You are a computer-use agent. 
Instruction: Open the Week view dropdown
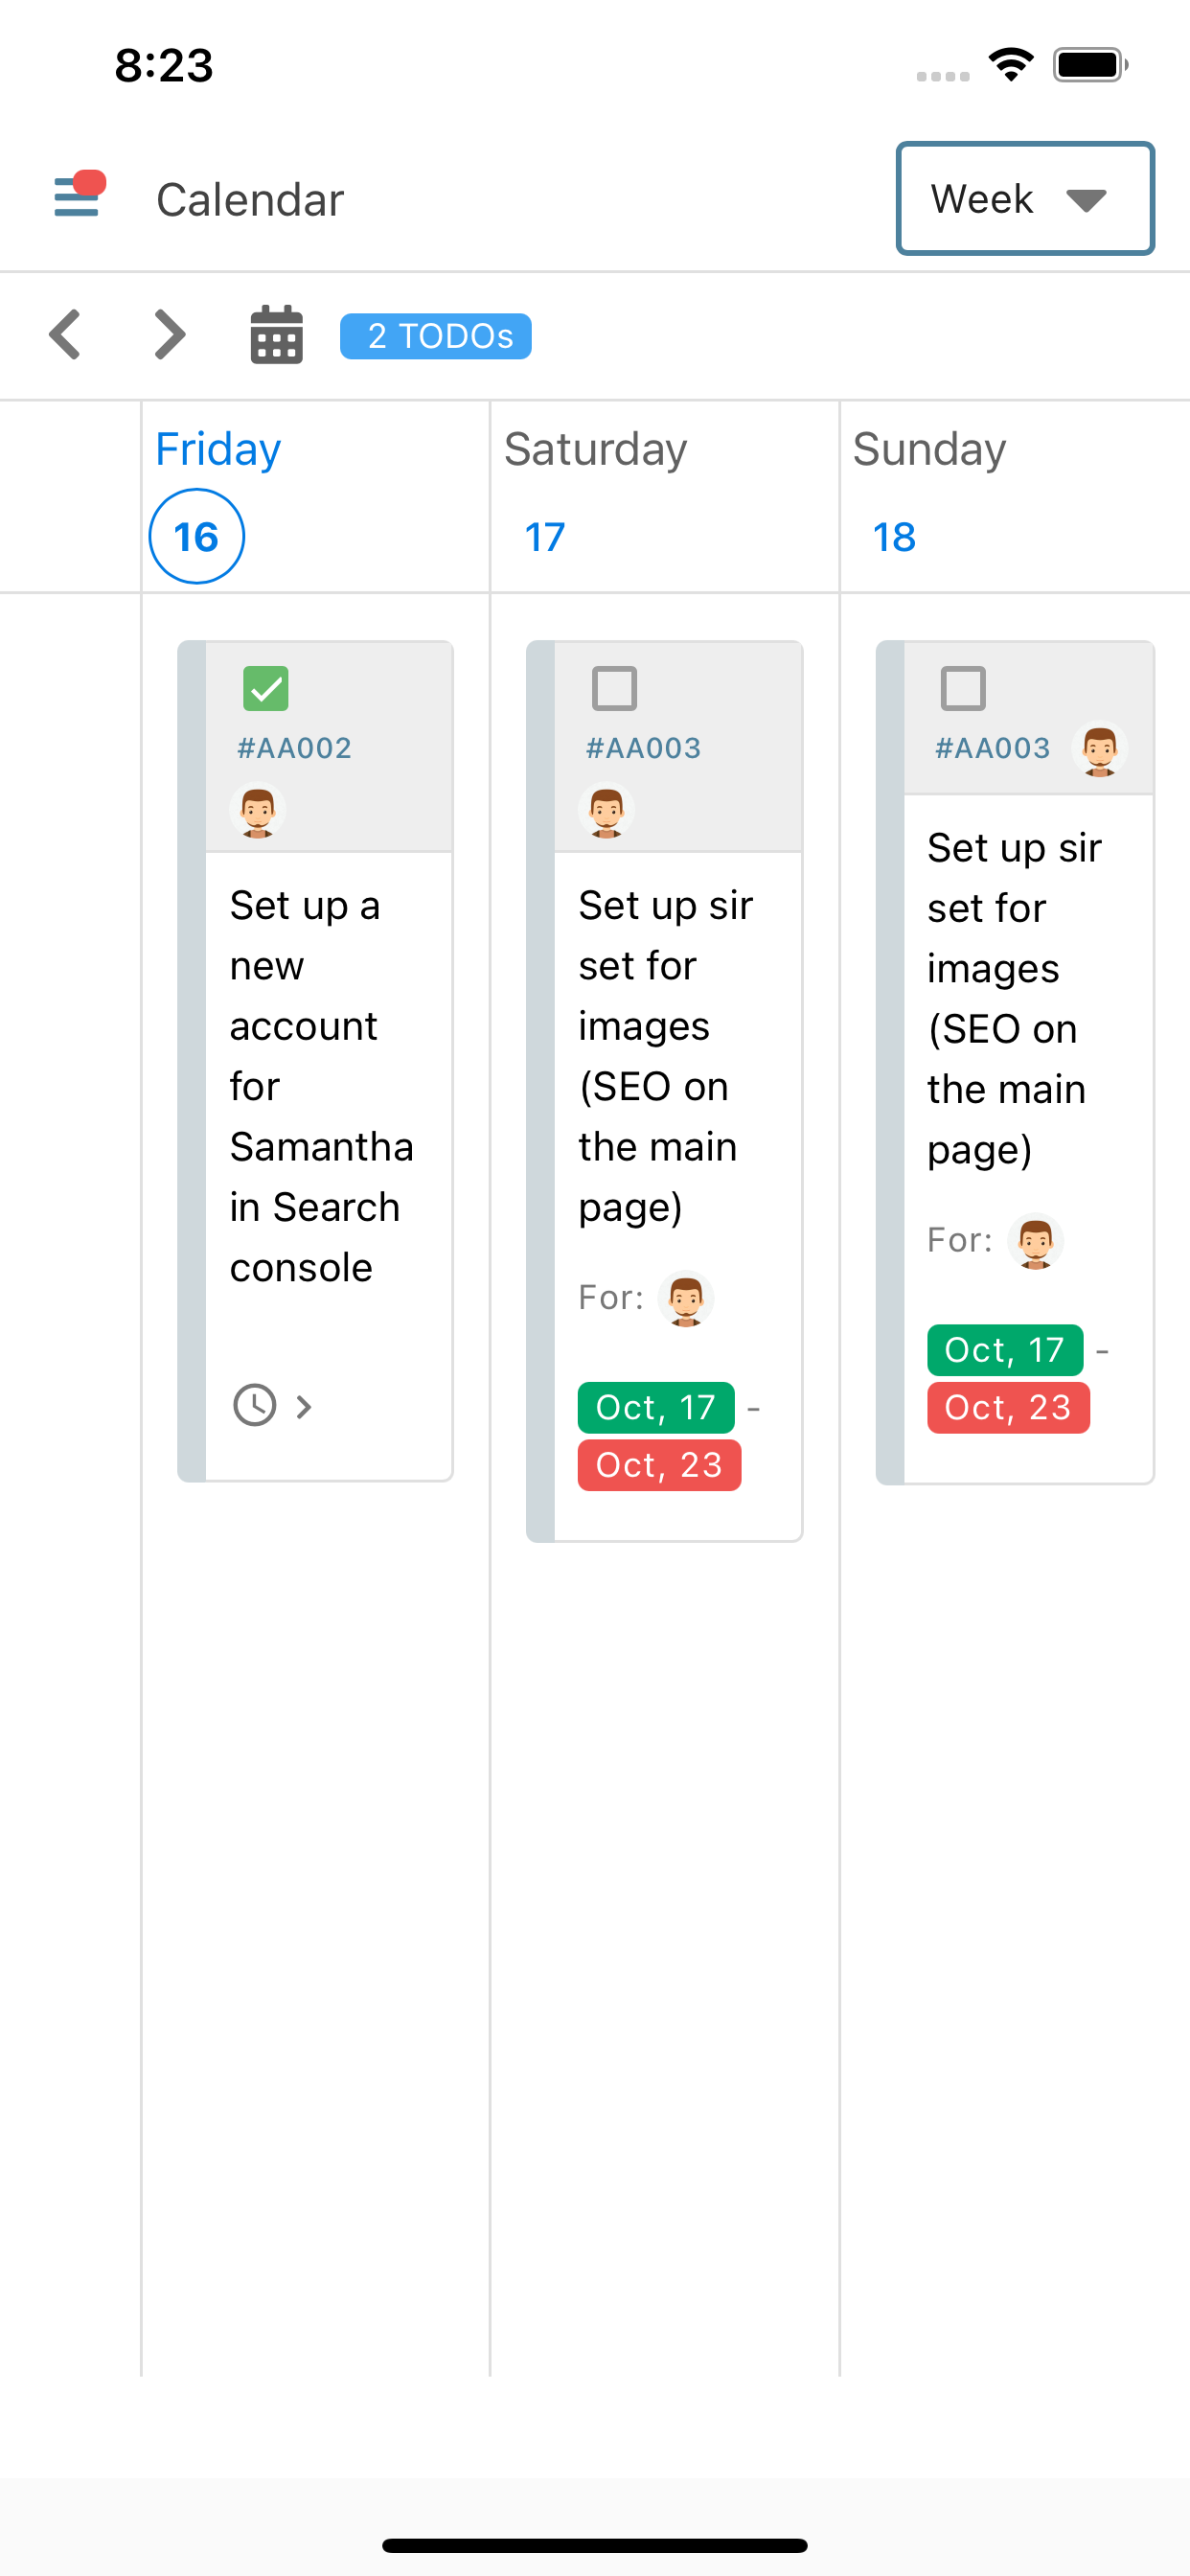1025,198
